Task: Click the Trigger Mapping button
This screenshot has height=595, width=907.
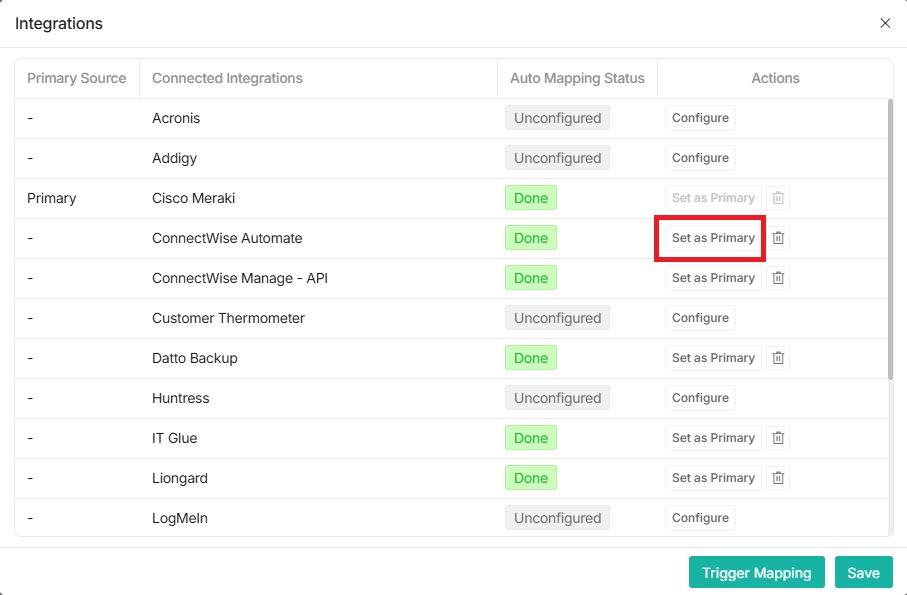Action: [757, 572]
